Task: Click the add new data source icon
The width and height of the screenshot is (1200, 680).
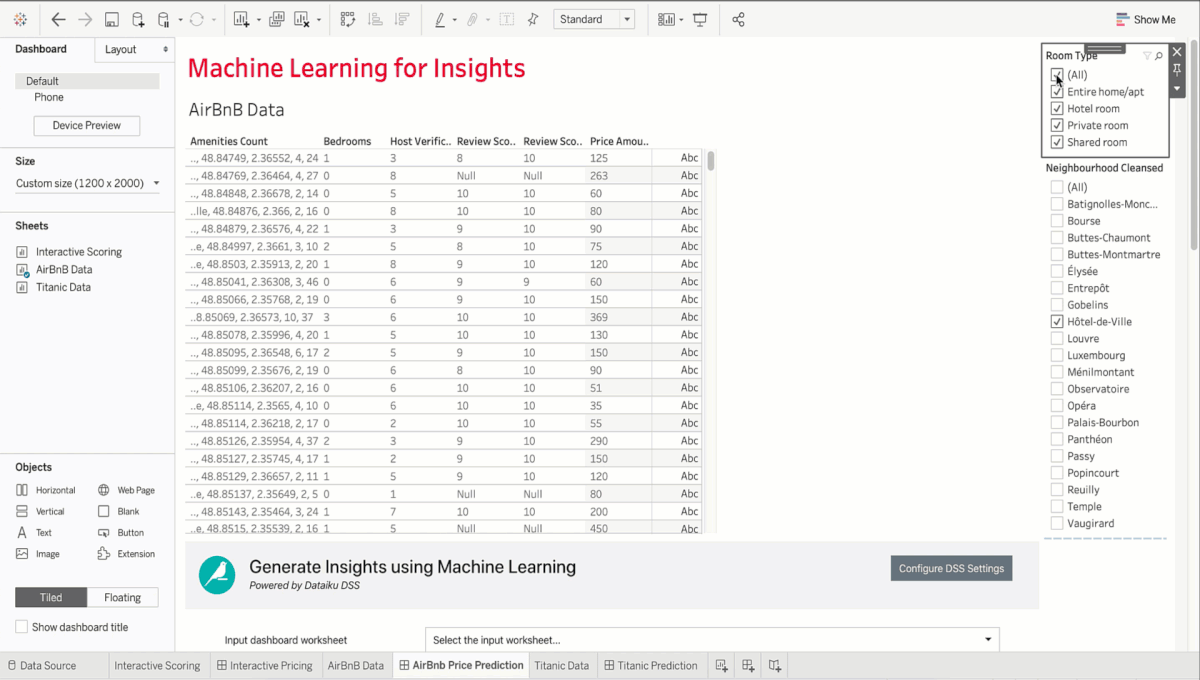Action: pyautogui.click(x=138, y=20)
